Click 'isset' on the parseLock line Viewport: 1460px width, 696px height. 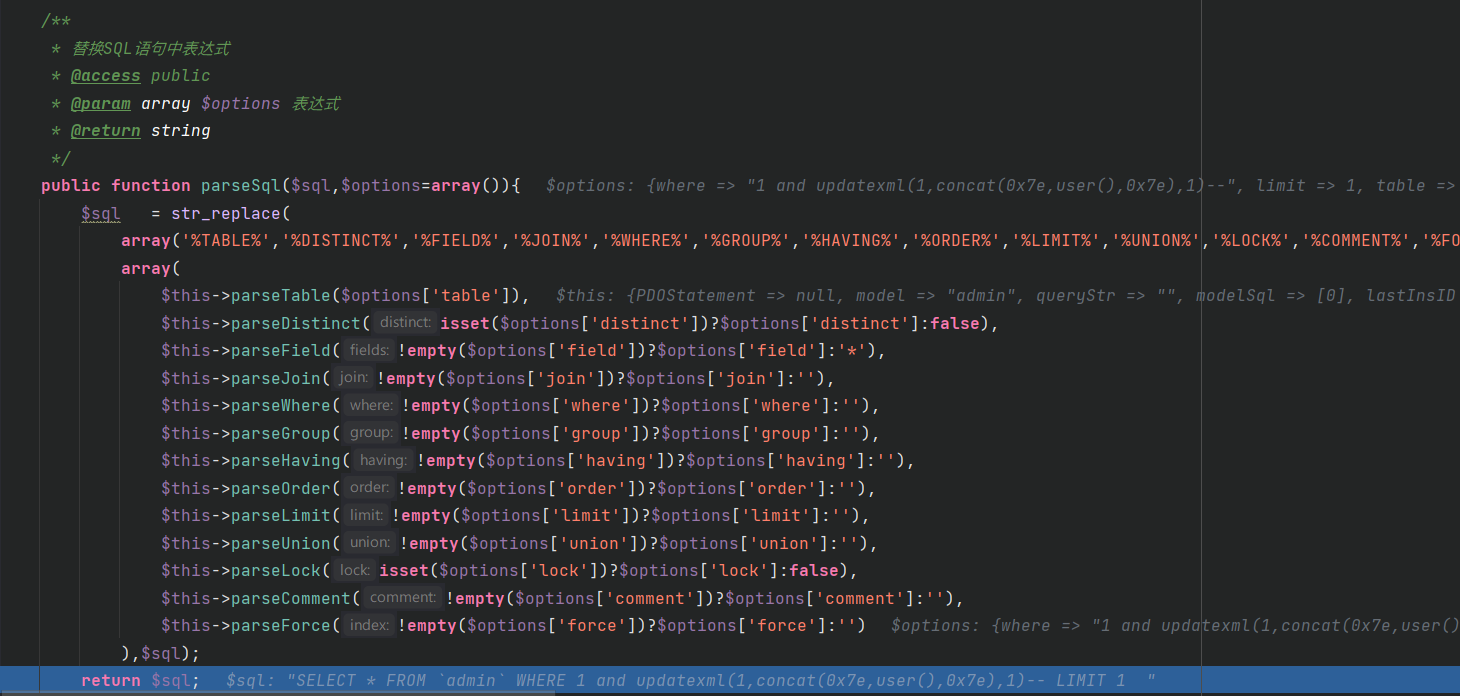coord(404,571)
